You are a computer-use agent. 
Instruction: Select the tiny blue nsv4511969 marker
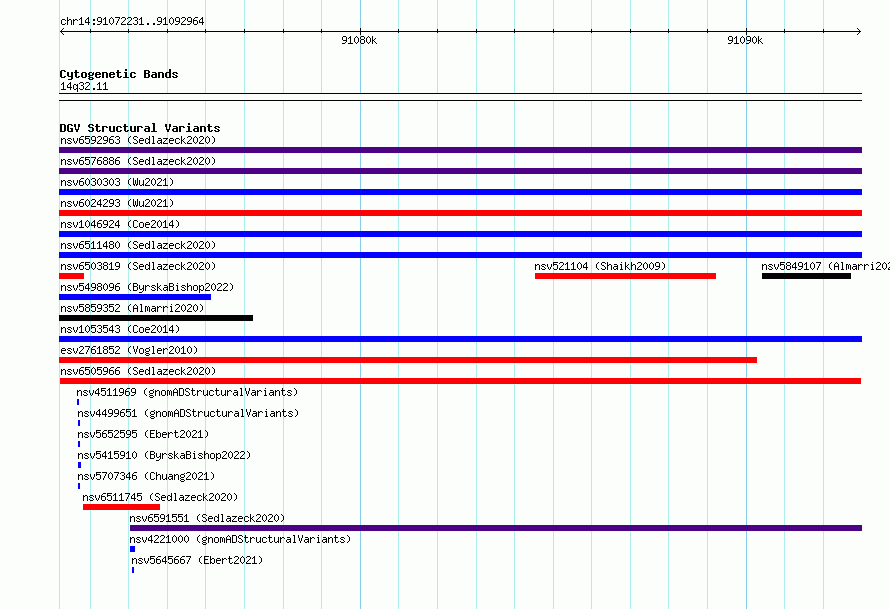coord(78,402)
